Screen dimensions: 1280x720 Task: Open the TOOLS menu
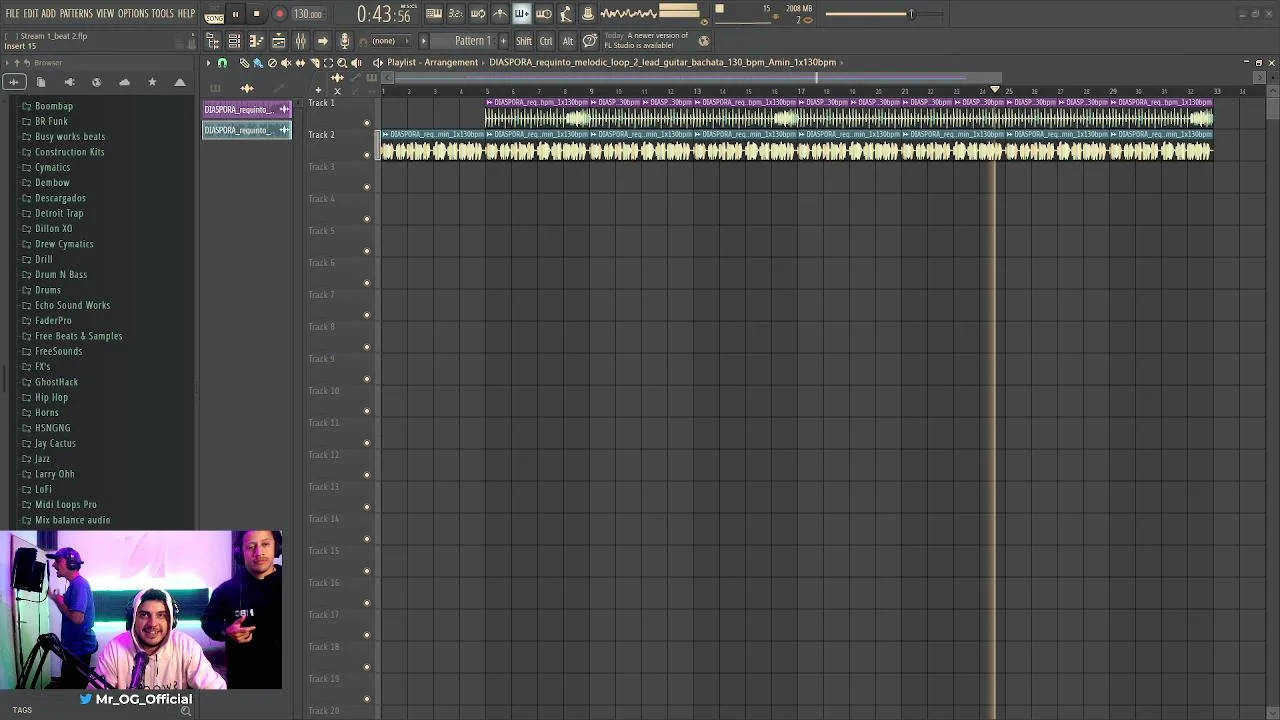tap(163, 14)
